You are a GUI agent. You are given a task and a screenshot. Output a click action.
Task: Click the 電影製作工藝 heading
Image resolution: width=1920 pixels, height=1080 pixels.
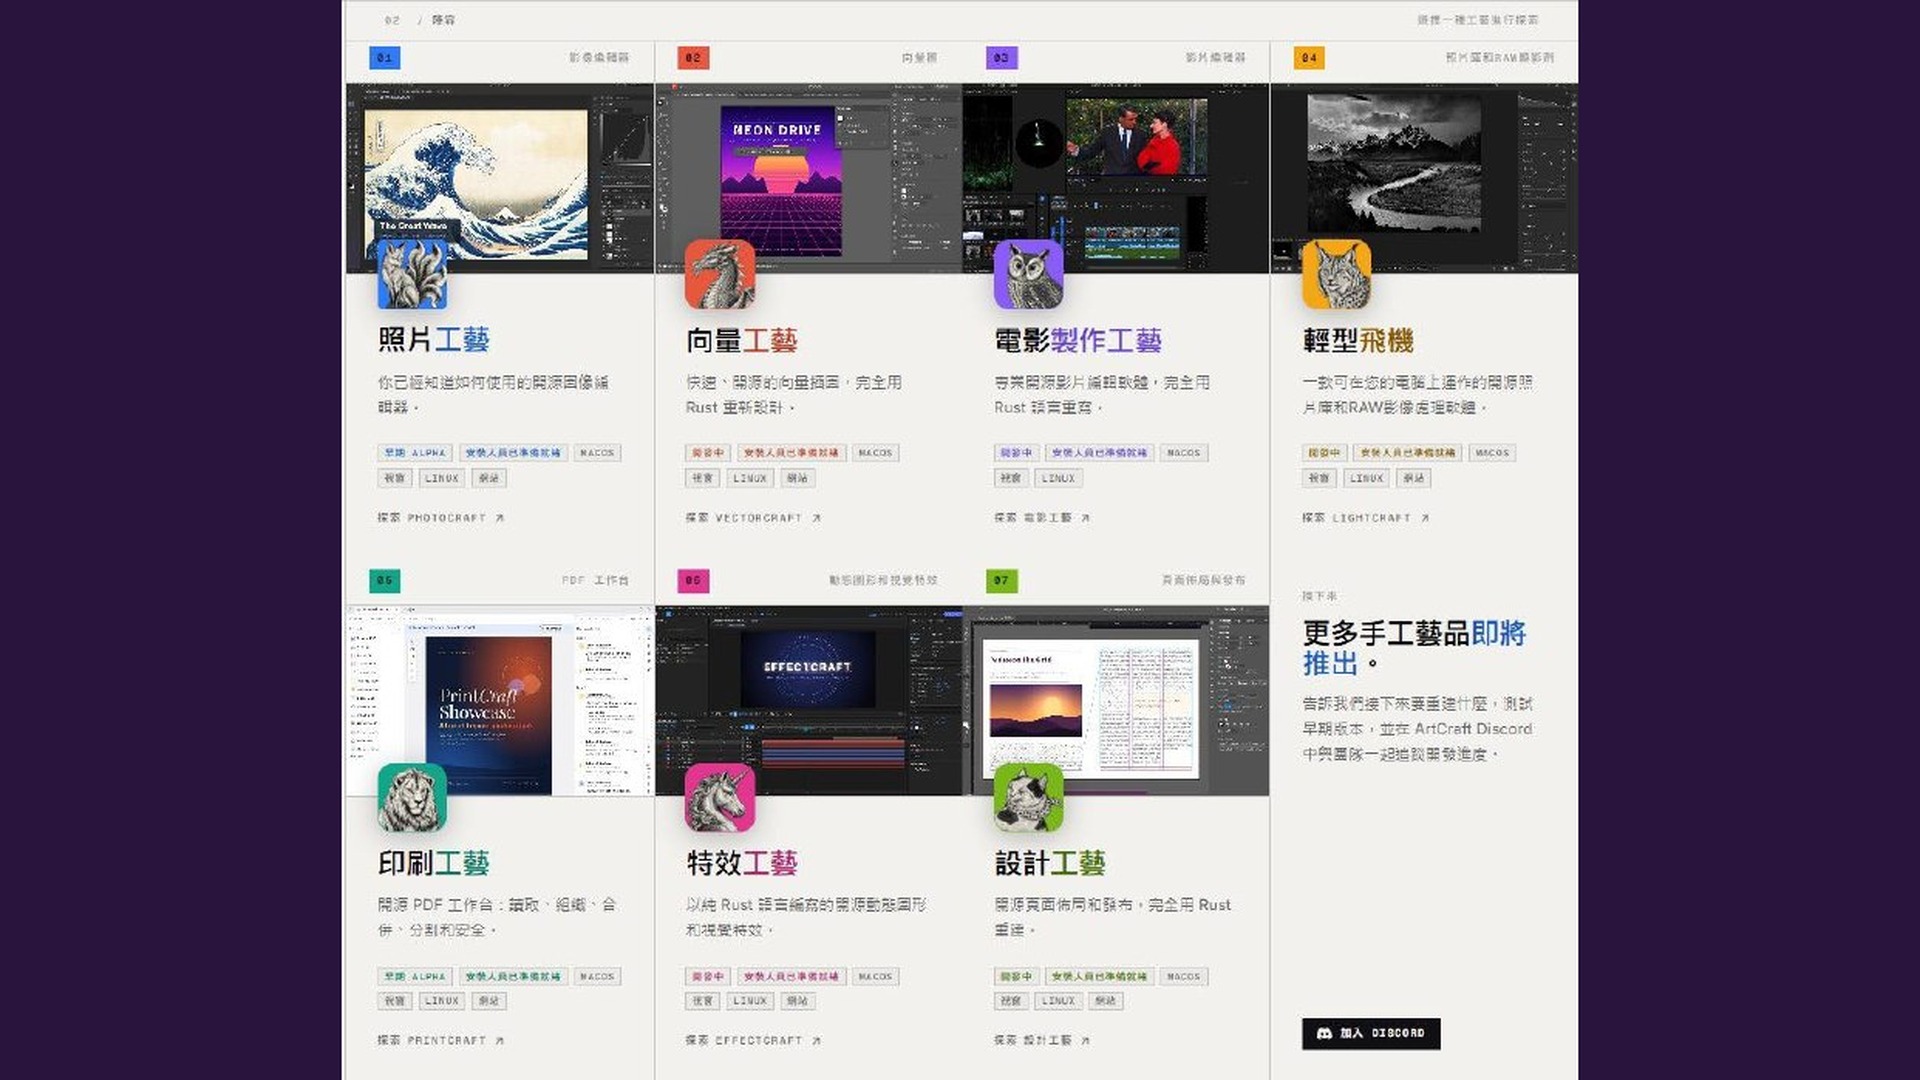[x=1077, y=341]
